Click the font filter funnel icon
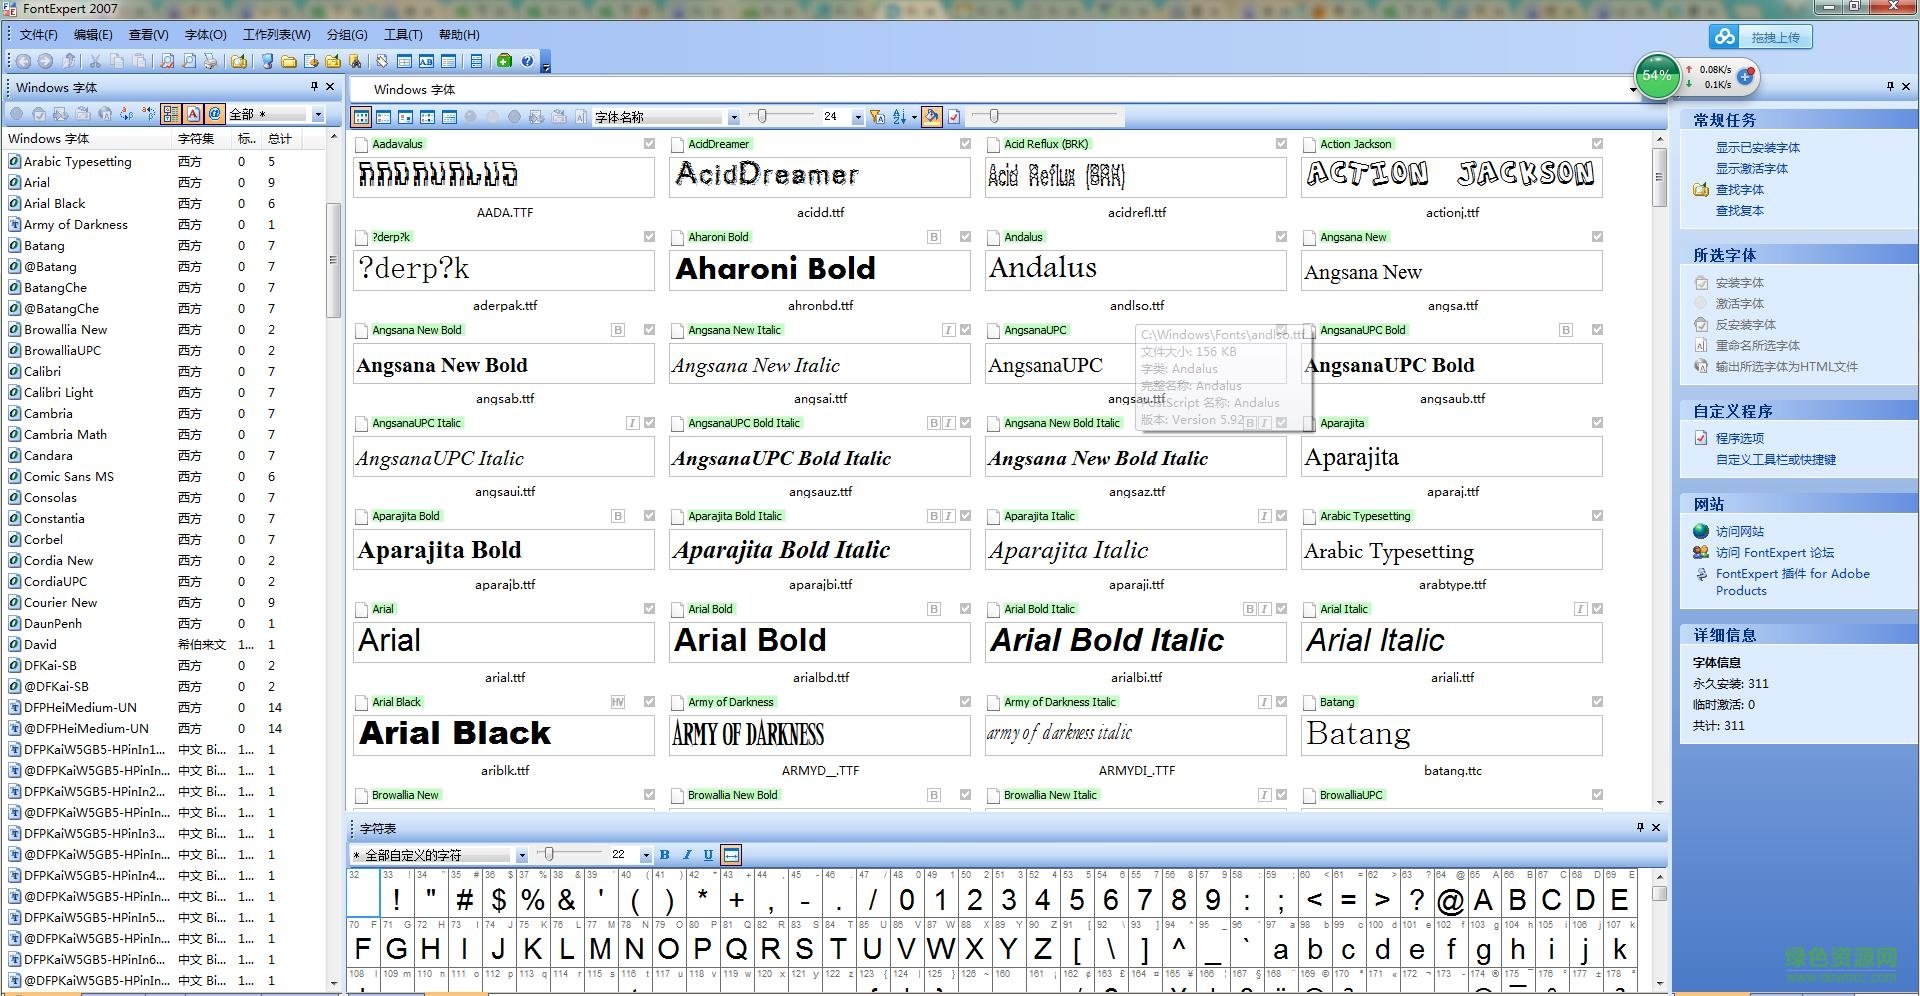The image size is (1920, 996). point(877,117)
